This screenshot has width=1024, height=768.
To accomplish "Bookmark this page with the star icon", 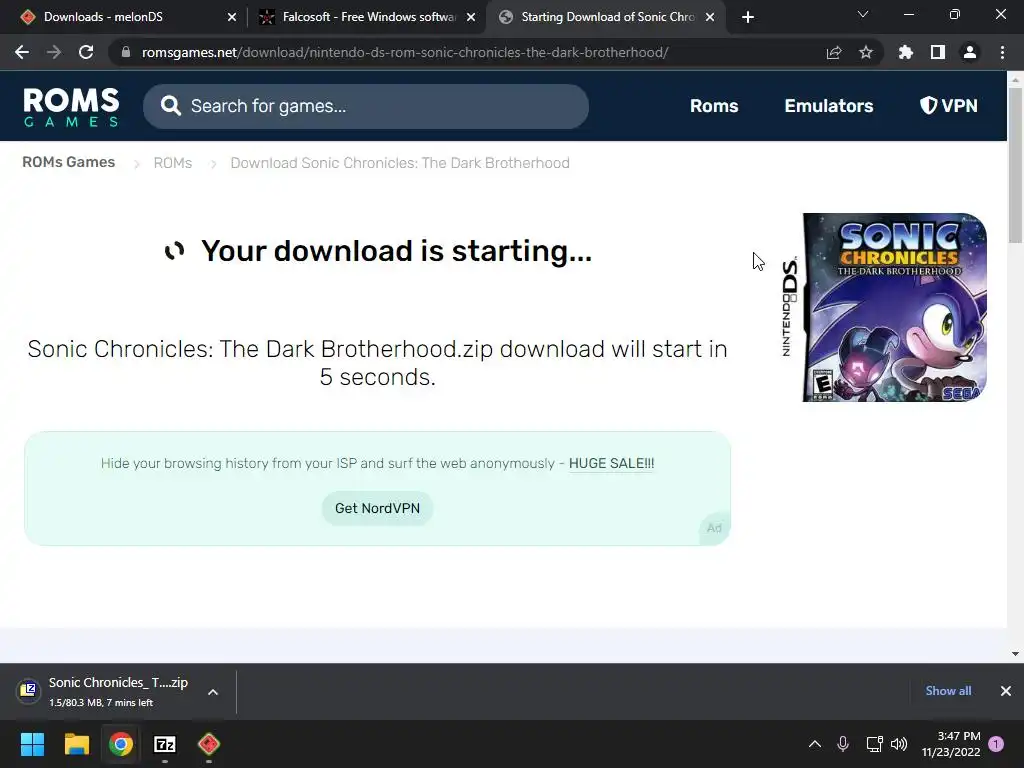I will (x=865, y=52).
